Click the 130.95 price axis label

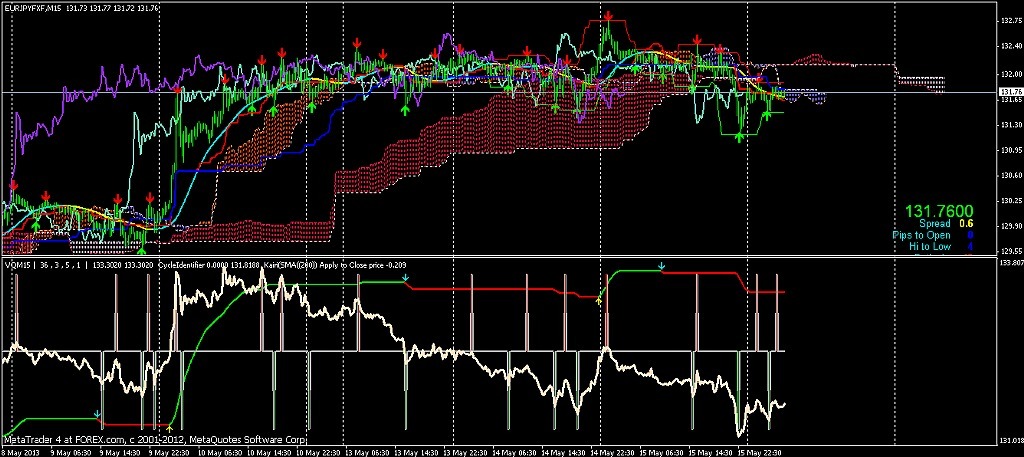(1010, 150)
